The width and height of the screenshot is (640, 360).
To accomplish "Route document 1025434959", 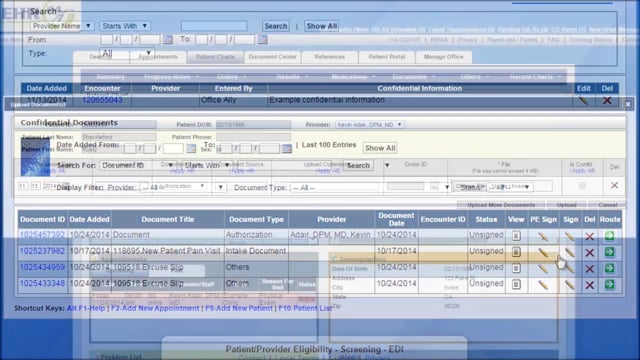I will coord(609,268).
